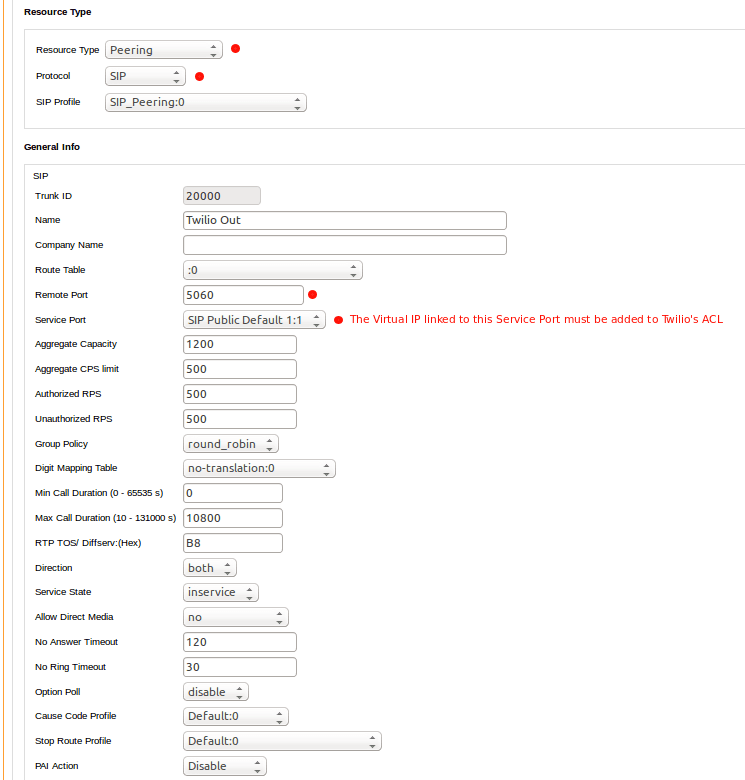Open the PAI Action dropdown
745x780 pixels.
click(225, 766)
